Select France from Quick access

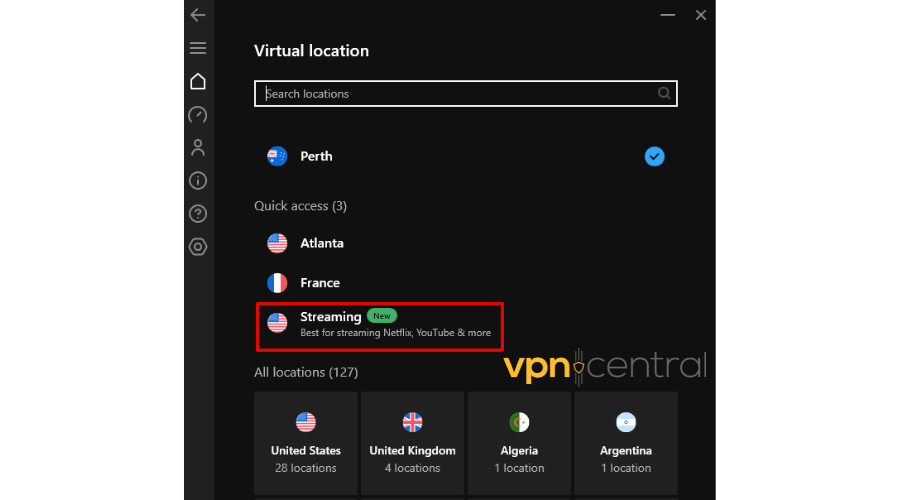click(x=465, y=283)
